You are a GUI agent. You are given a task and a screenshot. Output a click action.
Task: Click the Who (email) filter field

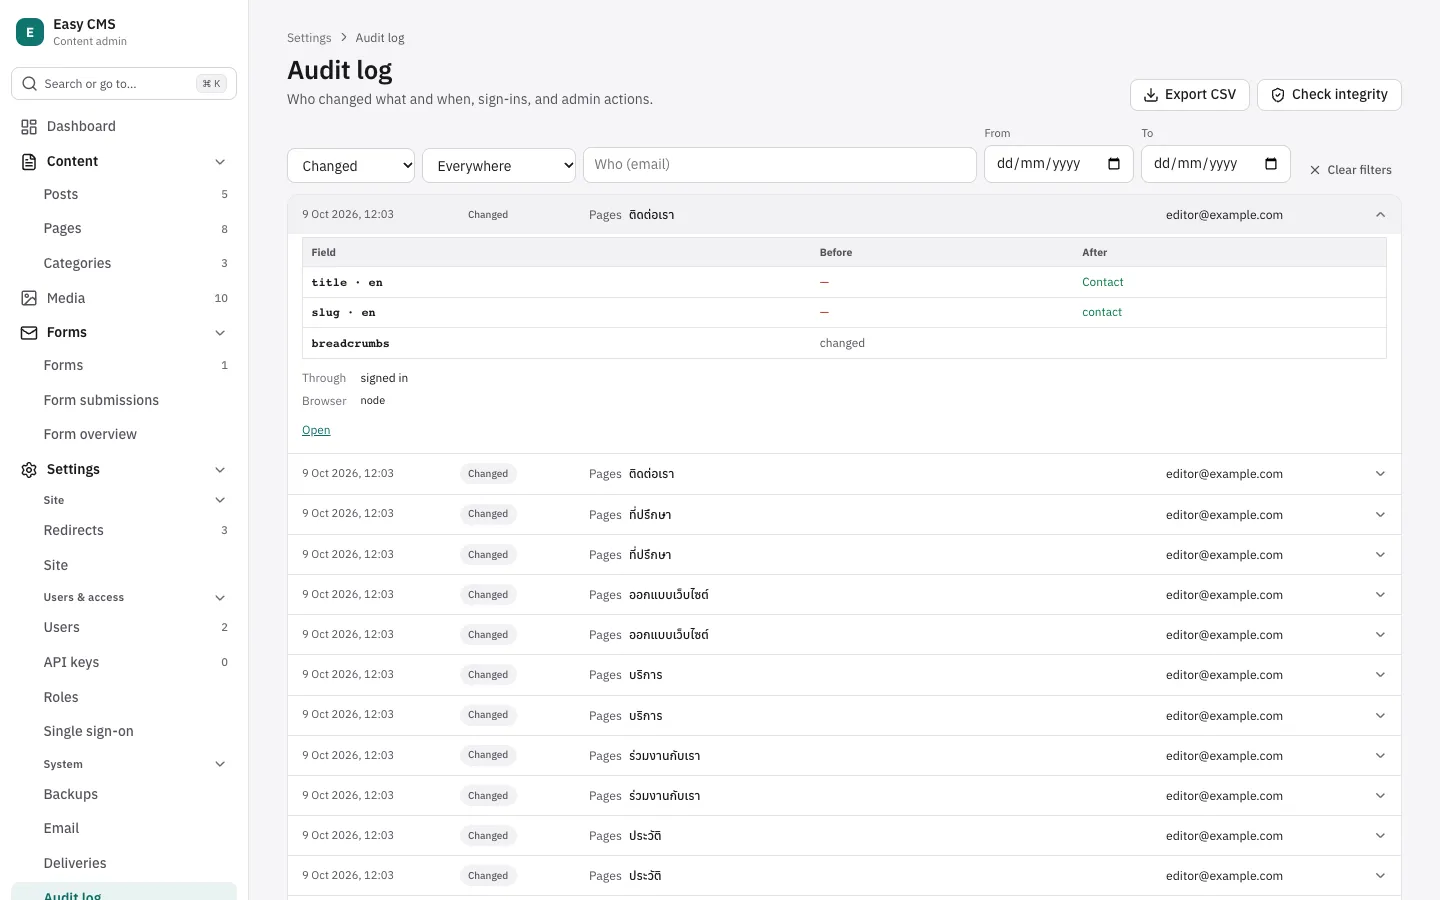(x=780, y=165)
